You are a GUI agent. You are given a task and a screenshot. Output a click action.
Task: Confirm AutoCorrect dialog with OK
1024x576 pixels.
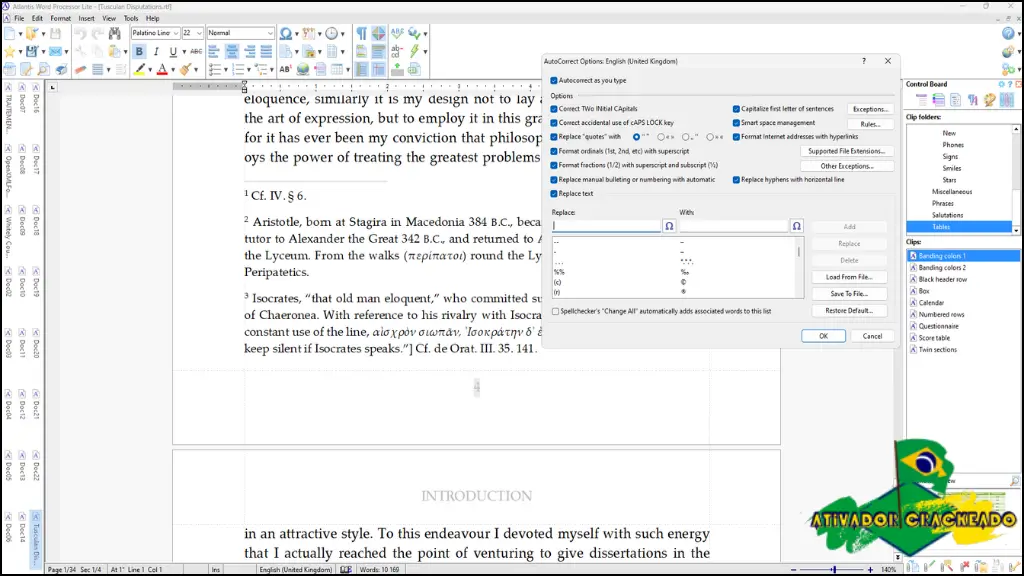tap(823, 336)
